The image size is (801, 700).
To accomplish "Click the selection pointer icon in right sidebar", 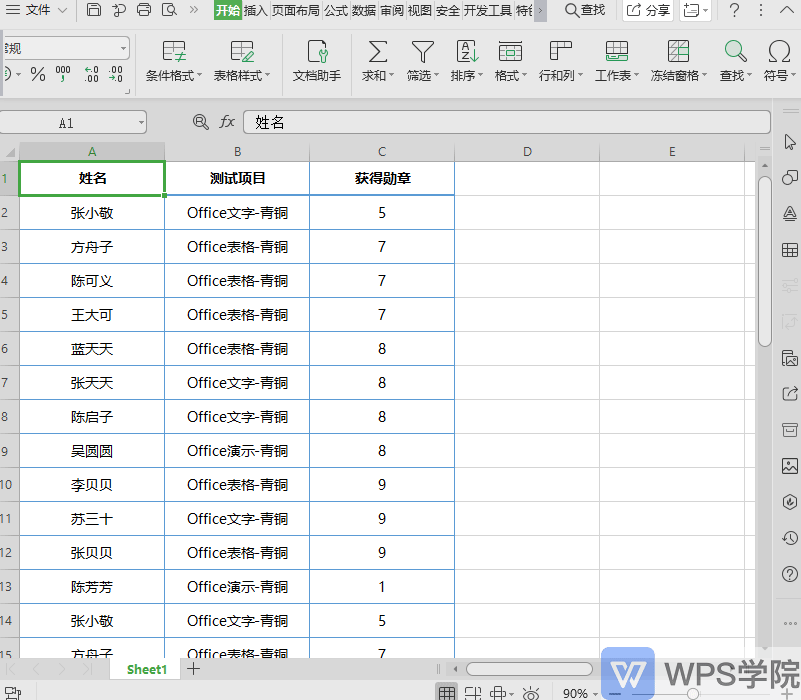I will [x=790, y=142].
